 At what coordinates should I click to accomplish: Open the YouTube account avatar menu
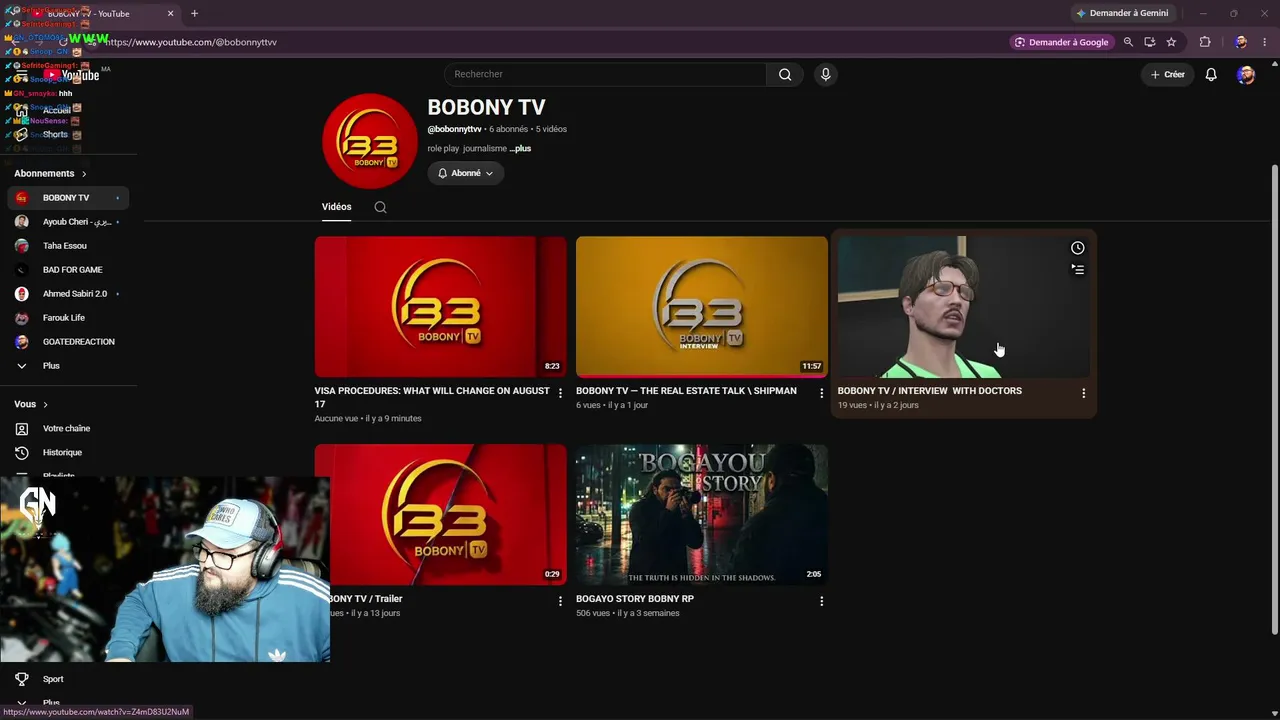1246,74
